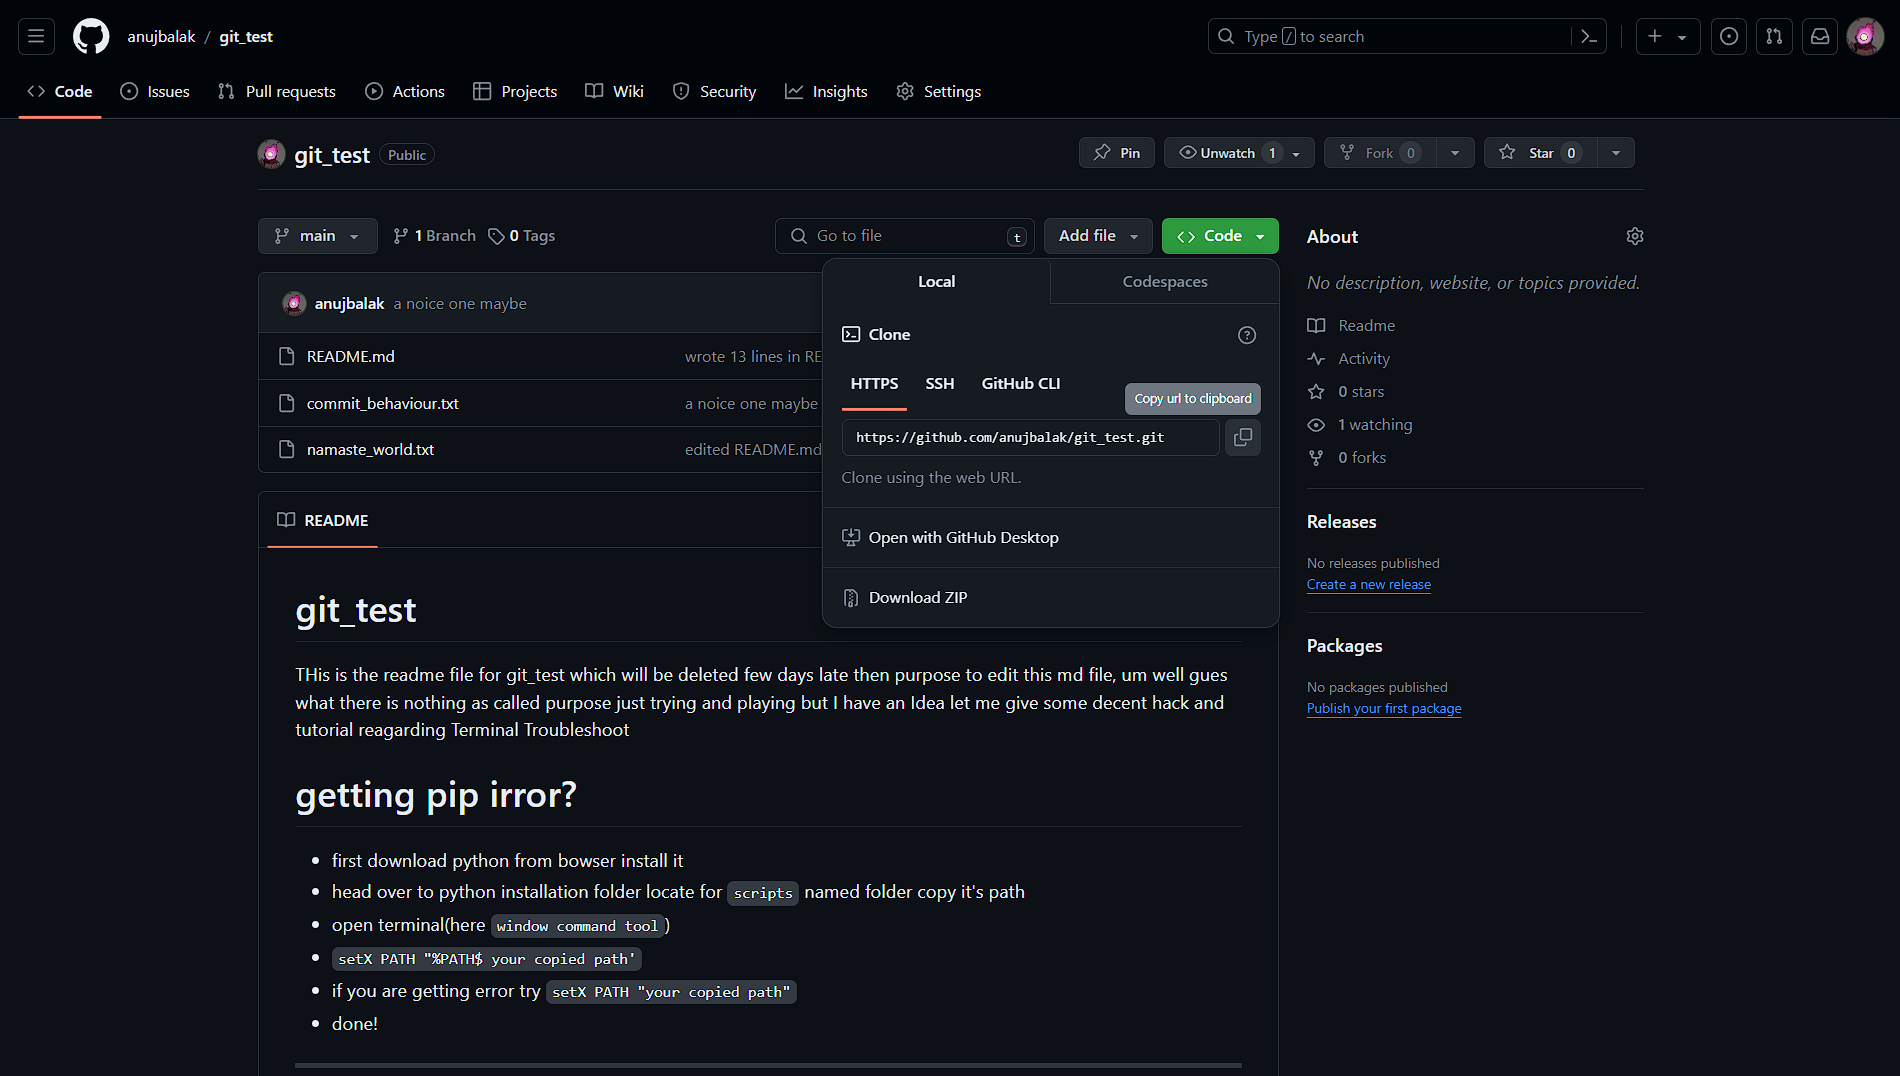Viewport: 1900px width, 1076px height.
Task: Copy the HTTPS clone URL to clipboard
Action: [1243, 437]
